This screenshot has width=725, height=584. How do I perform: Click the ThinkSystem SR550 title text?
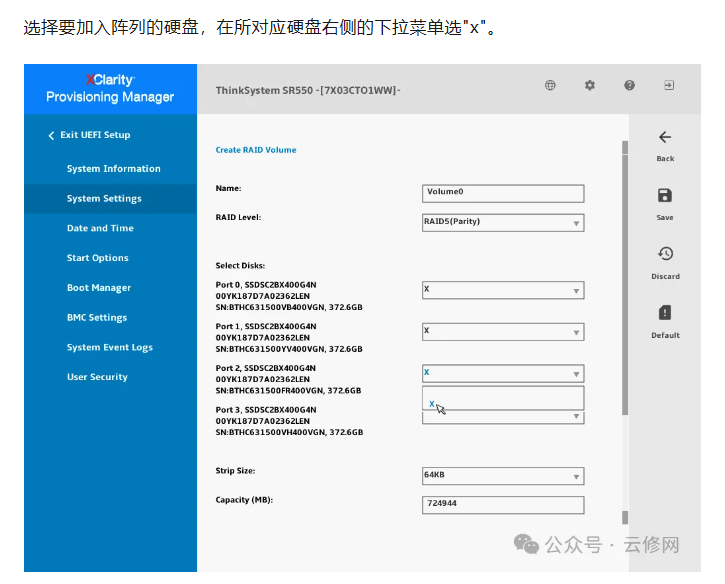click(x=308, y=90)
